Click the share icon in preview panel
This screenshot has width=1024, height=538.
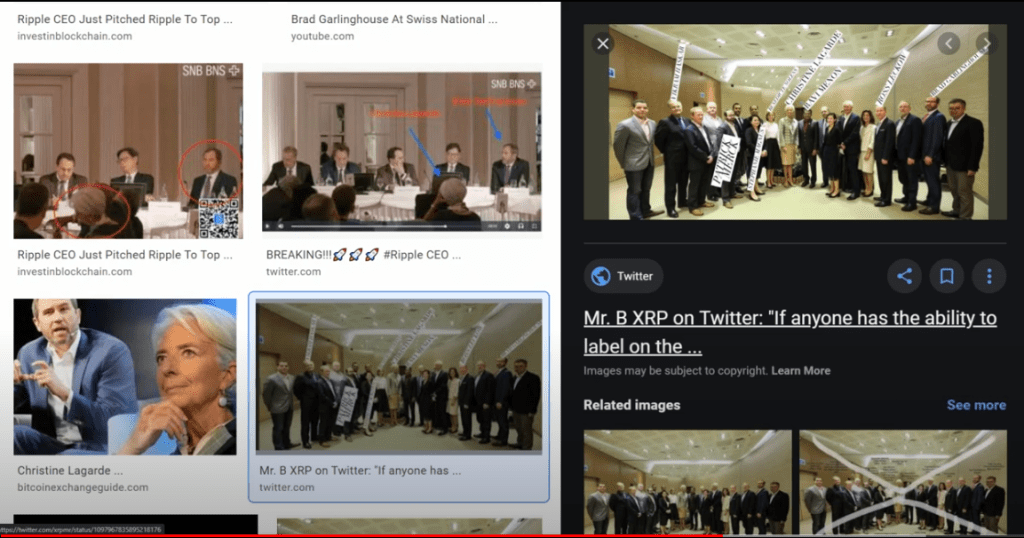click(904, 276)
